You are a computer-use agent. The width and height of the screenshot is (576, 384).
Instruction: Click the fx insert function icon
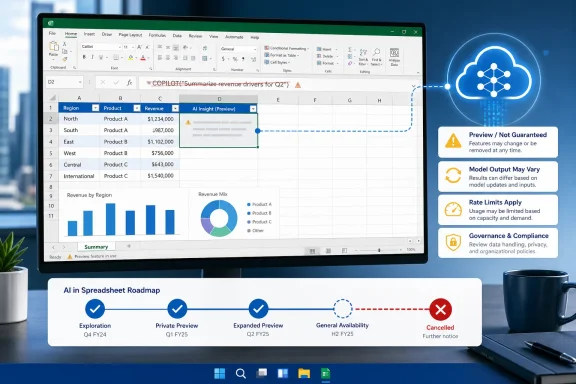click(x=129, y=83)
